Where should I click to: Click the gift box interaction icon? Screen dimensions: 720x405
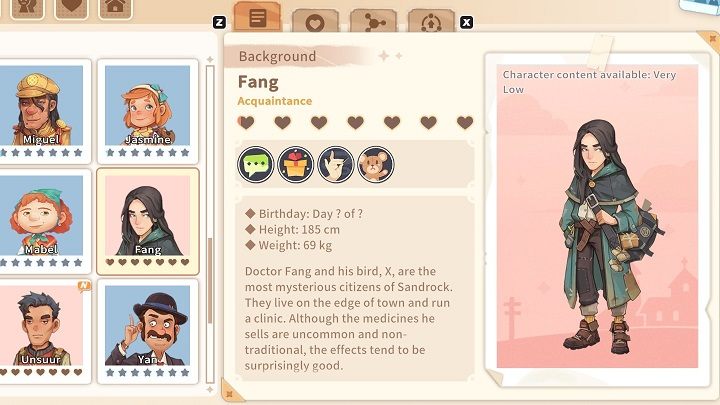click(296, 164)
